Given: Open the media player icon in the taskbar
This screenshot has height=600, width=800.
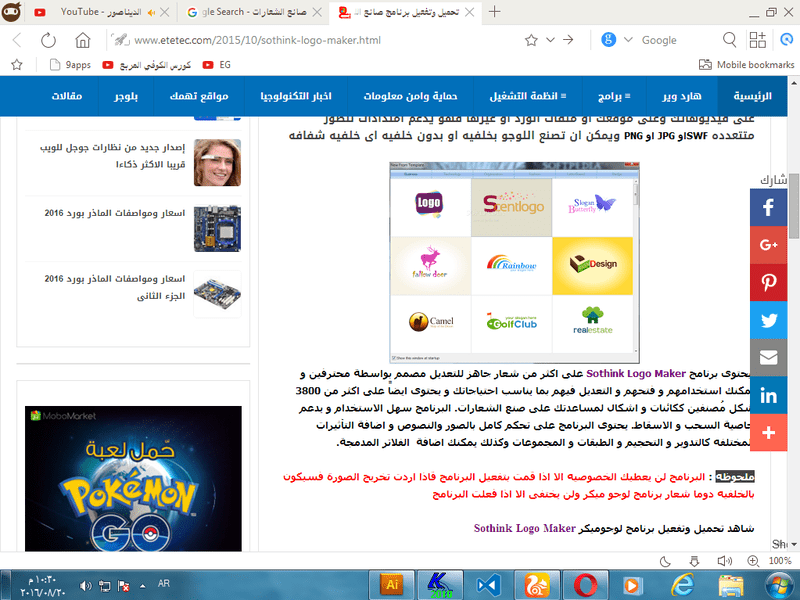Looking at the screenshot, I should coord(632,585).
